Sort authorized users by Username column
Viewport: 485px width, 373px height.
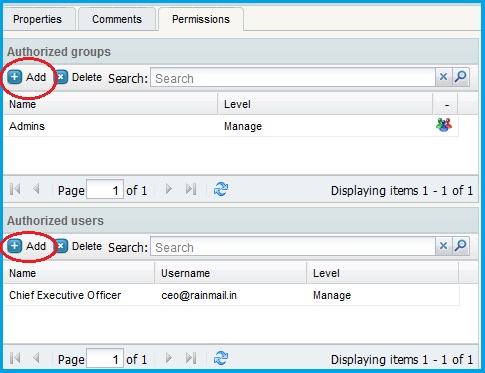click(231, 273)
